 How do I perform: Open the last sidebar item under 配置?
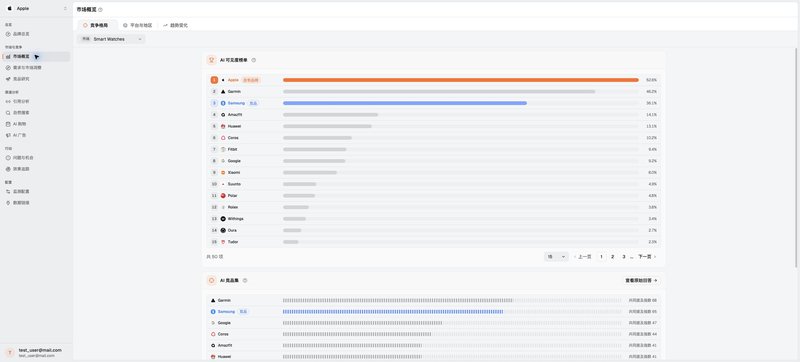tap(36, 203)
